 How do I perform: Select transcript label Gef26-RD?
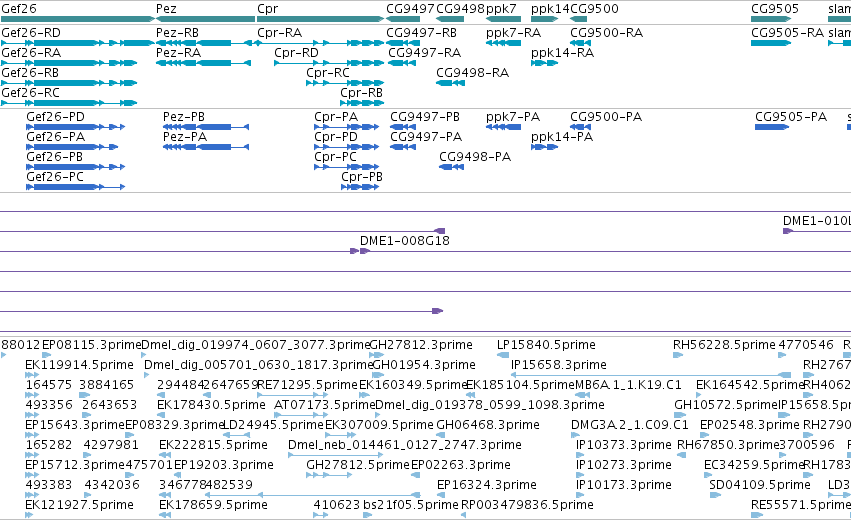(31, 33)
